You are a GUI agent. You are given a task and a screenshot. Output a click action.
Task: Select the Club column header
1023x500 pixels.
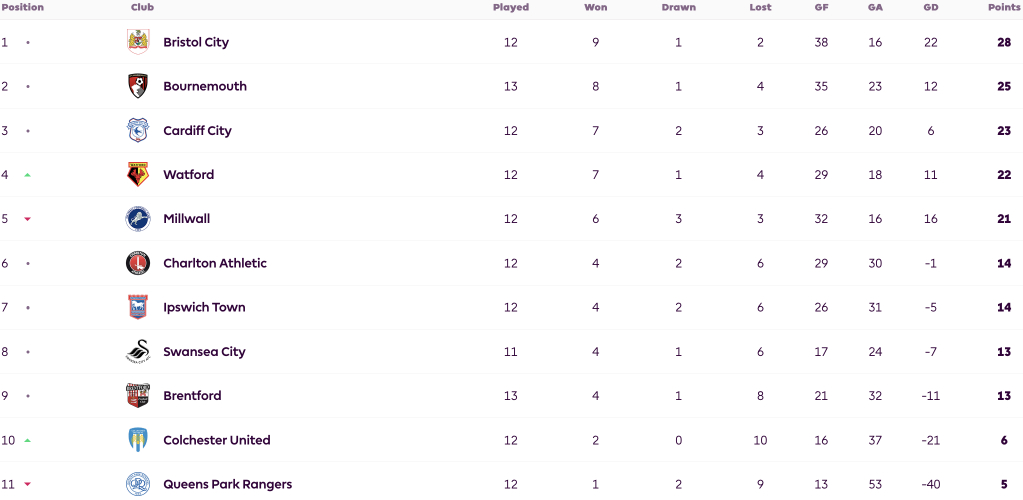(x=142, y=7)
